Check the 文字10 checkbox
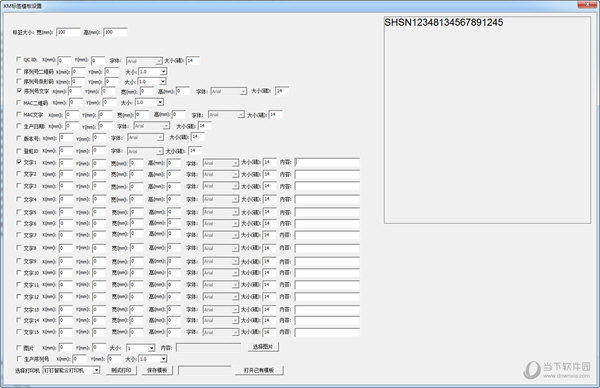 point(18,272)
